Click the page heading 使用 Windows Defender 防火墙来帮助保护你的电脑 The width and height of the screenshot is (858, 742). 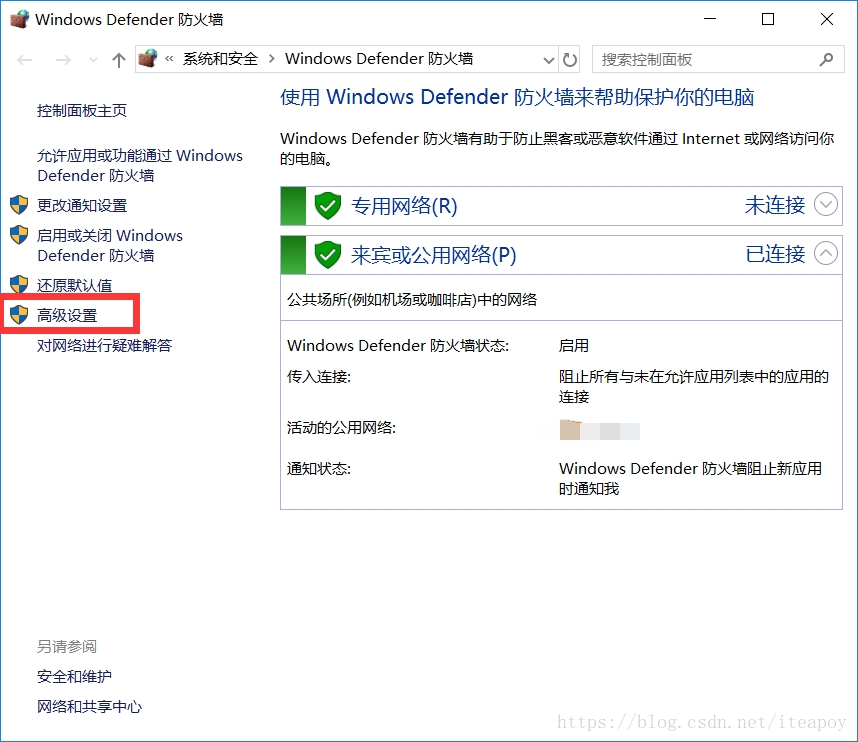coord(517,97)
